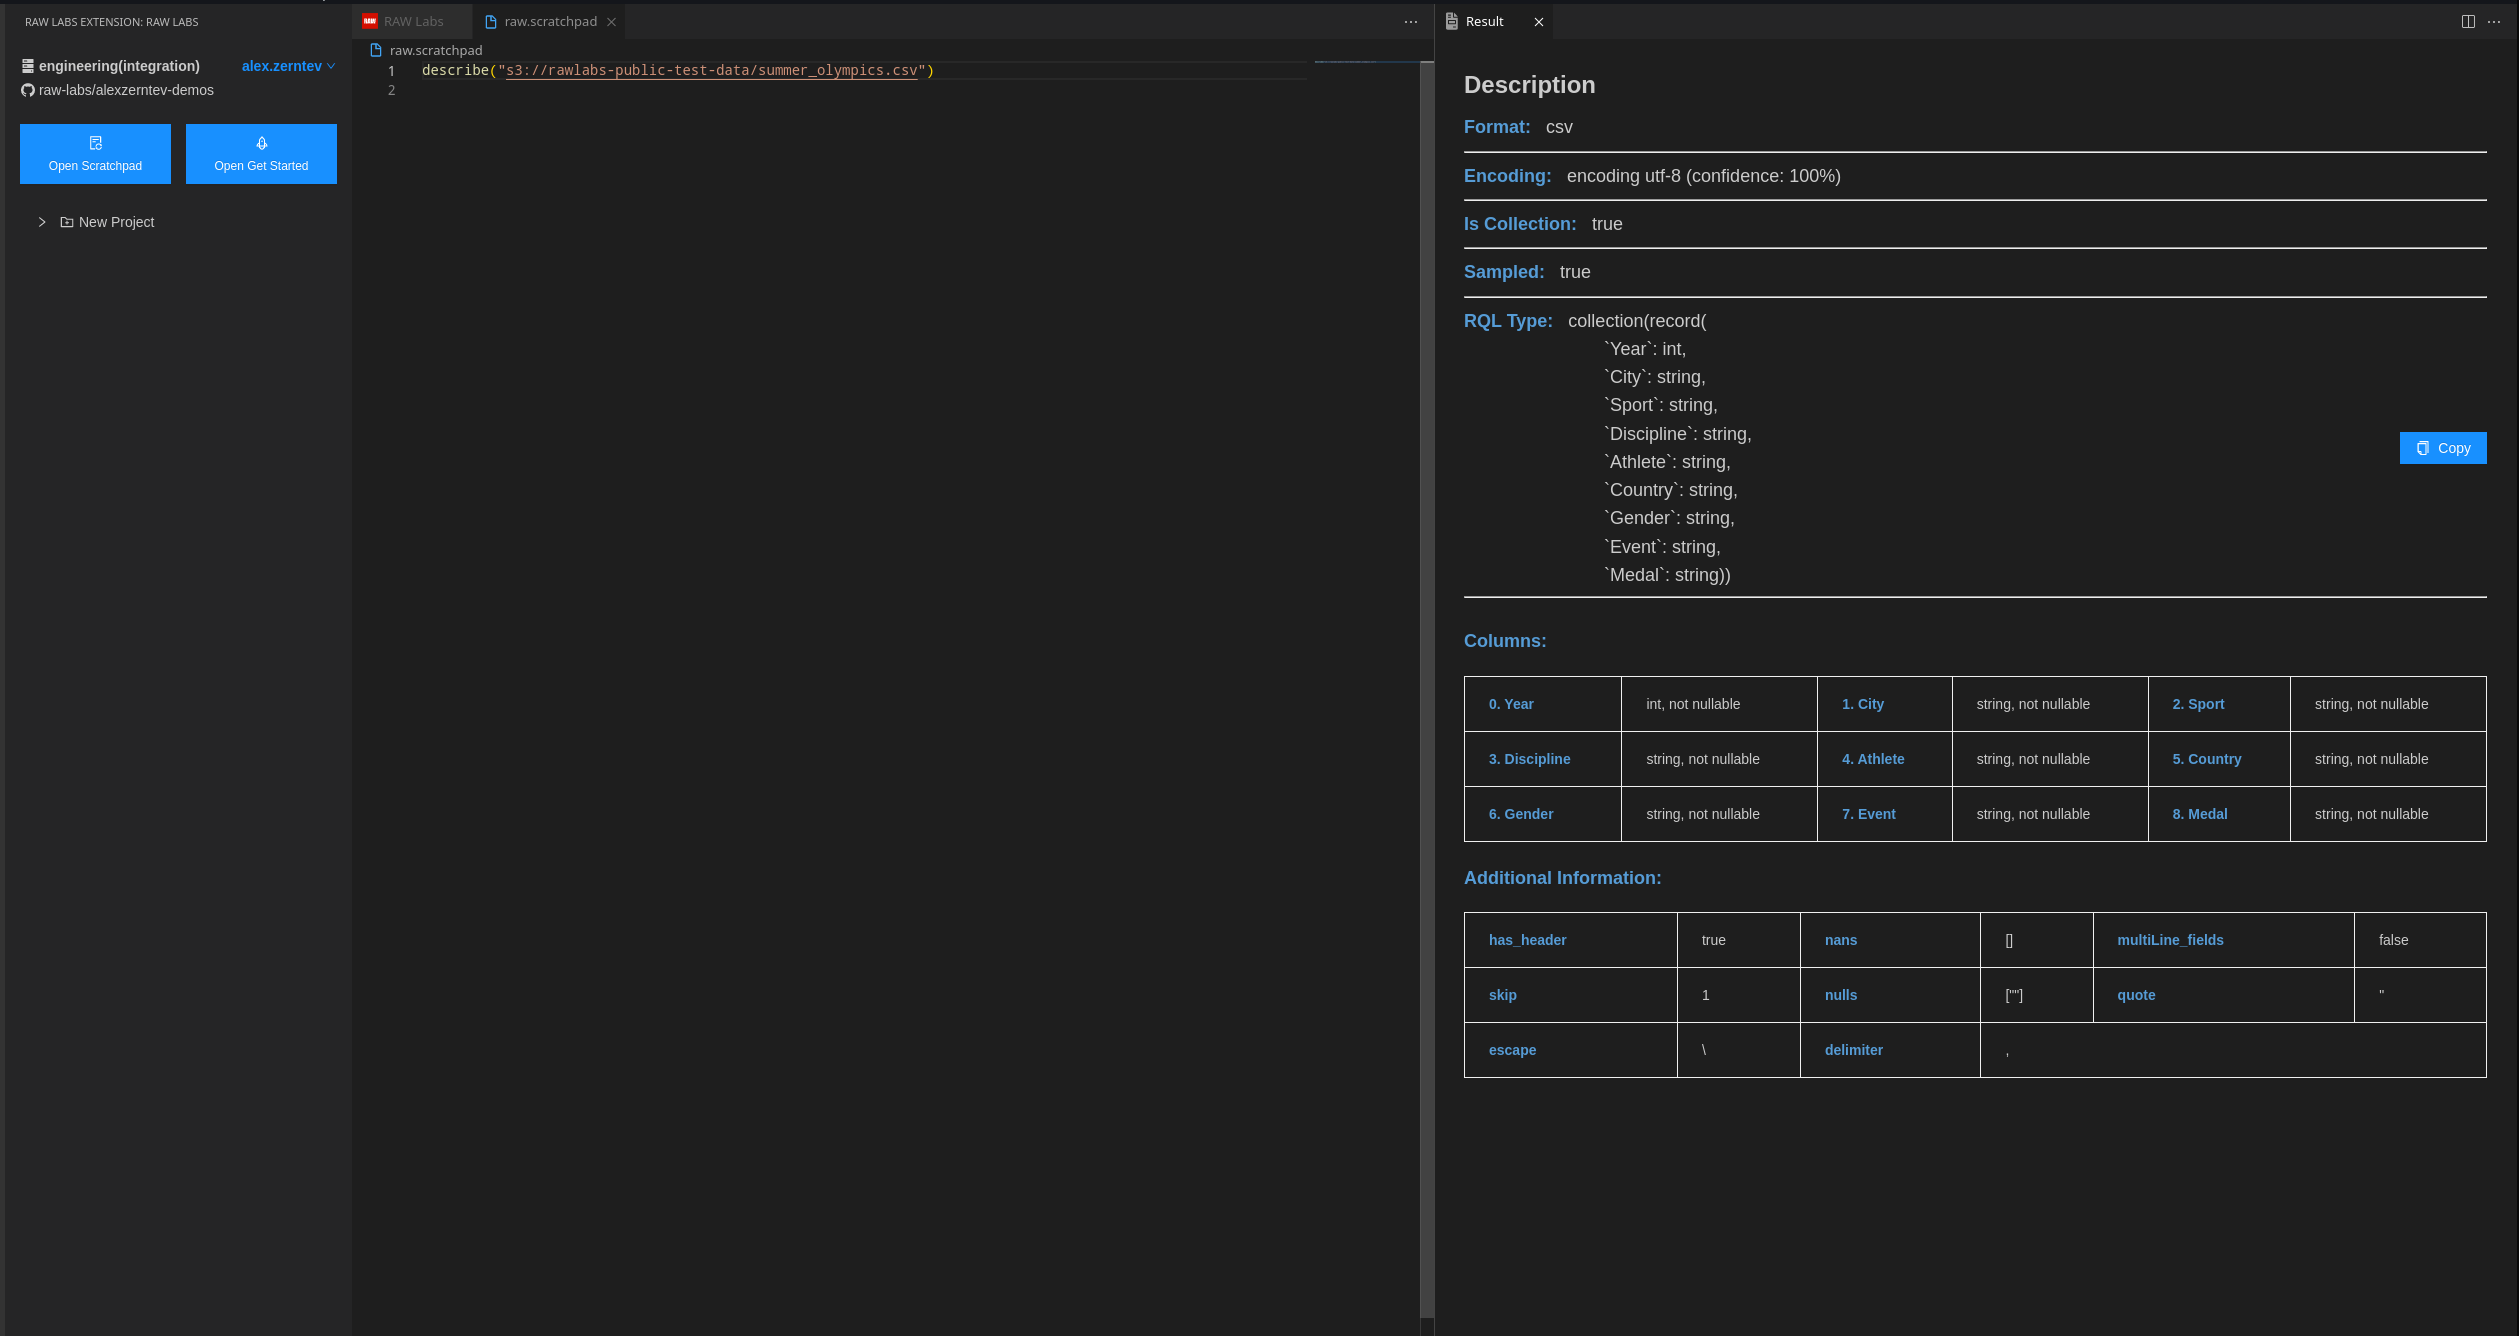The image size is (2519, 1336).
Task: Click the RAW Labs red logo icon
Action: coord(370,21)
